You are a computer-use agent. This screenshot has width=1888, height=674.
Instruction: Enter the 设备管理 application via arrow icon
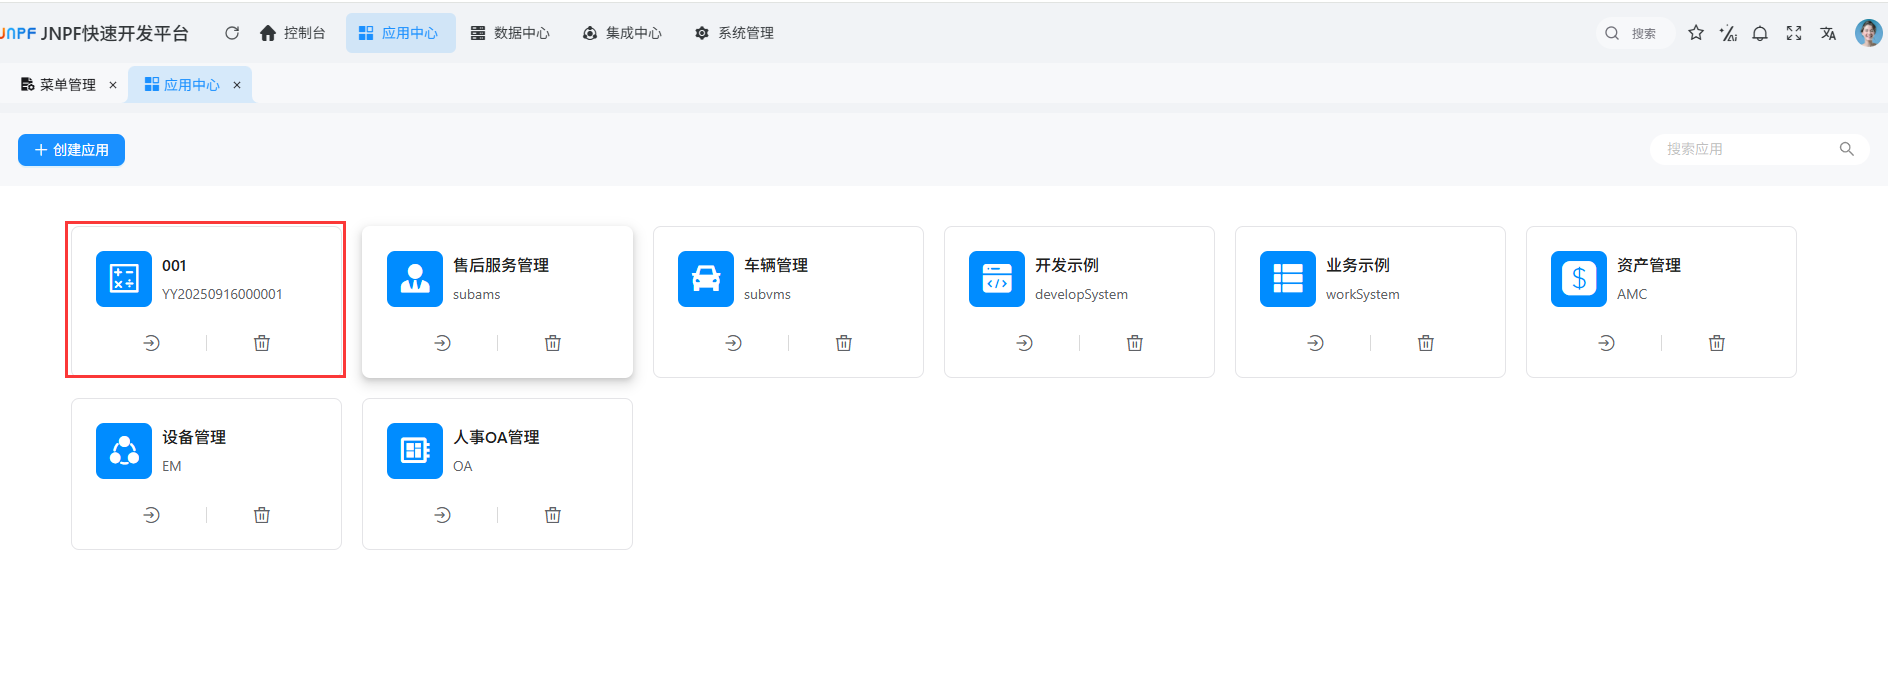point(152,515)
